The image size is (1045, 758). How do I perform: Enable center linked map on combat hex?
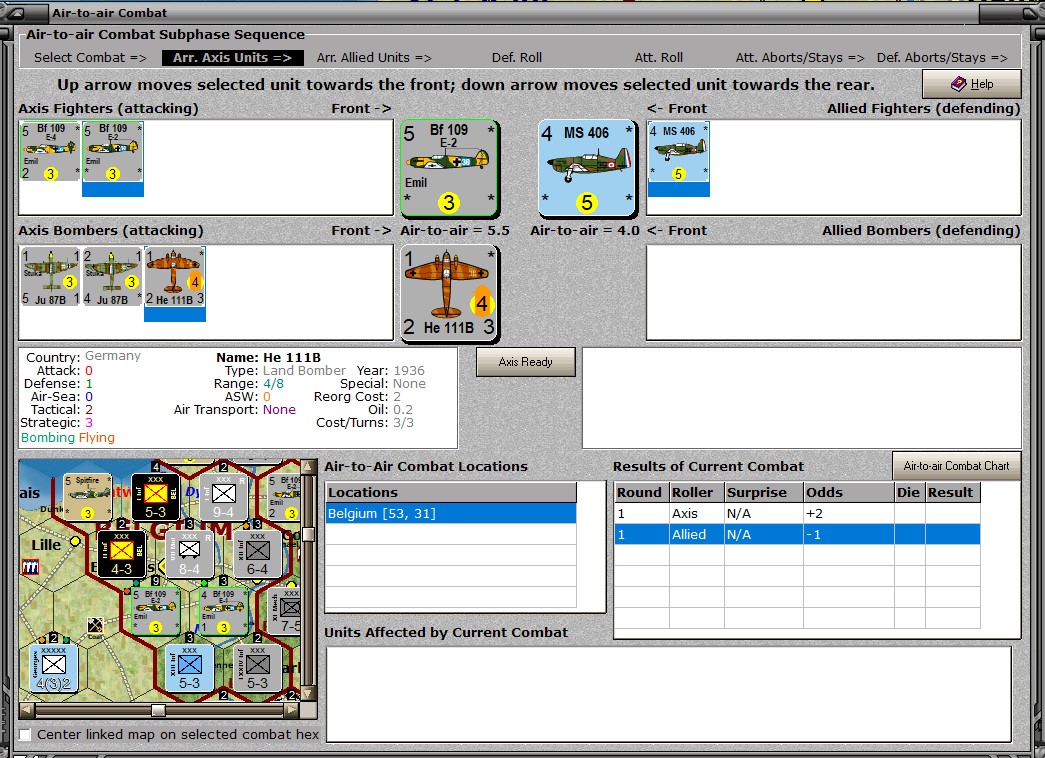pos(25,734)
